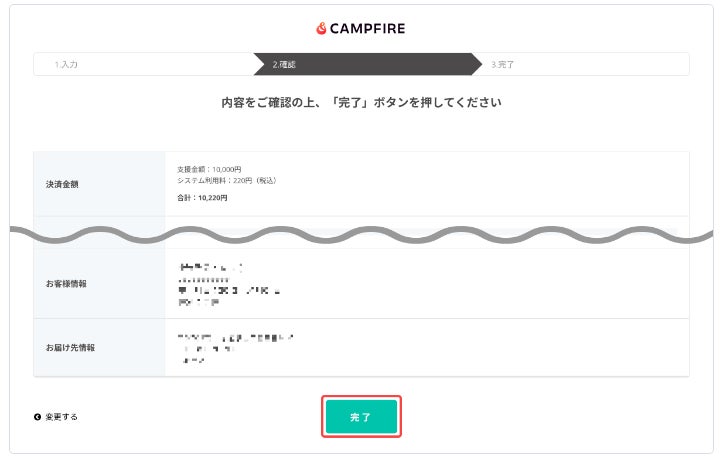This screenshot has width=720, height=459.
Task: Click the 合計 10,220円 total
Action: 202,198
